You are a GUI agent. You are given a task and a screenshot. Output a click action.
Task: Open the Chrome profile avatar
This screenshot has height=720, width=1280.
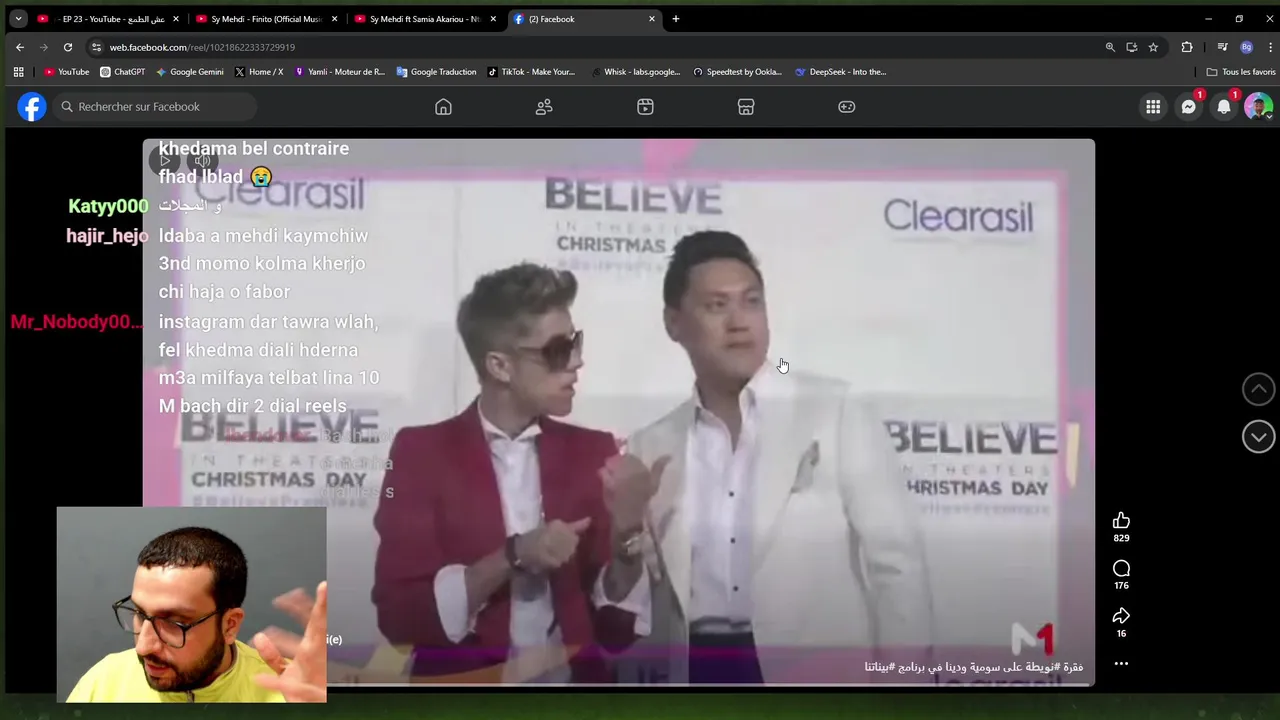[x=1246, y=47]
